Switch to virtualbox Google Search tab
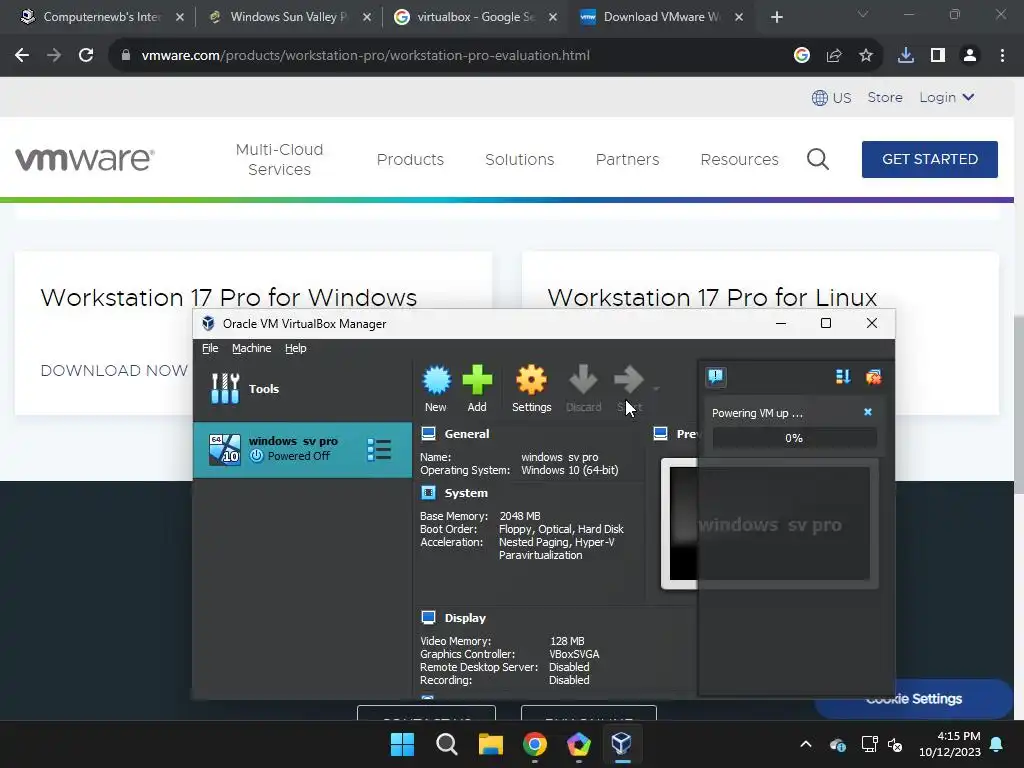 pos(475,17)
